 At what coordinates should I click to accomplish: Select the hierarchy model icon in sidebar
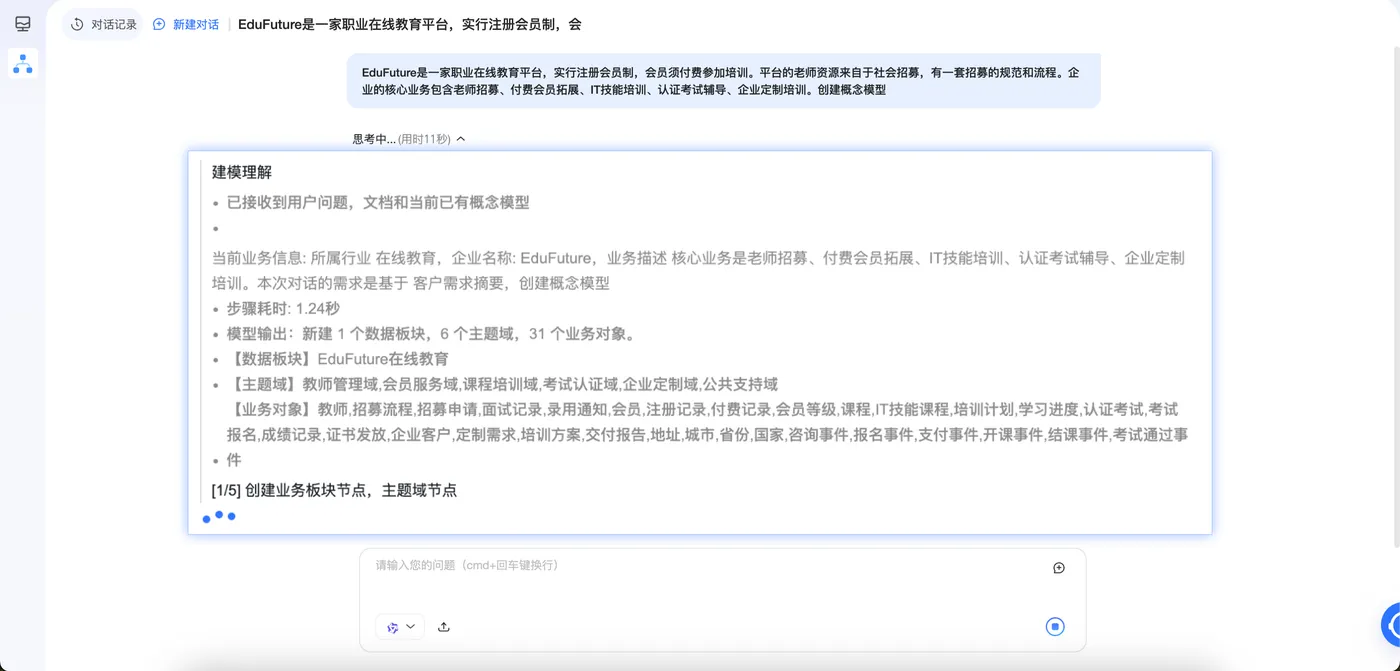22,64
